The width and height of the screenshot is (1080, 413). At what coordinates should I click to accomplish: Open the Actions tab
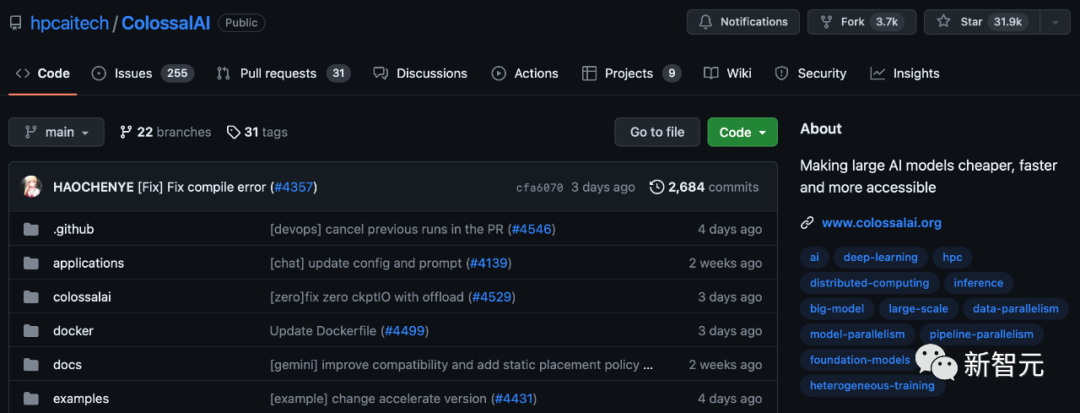(x=525, y=73)
